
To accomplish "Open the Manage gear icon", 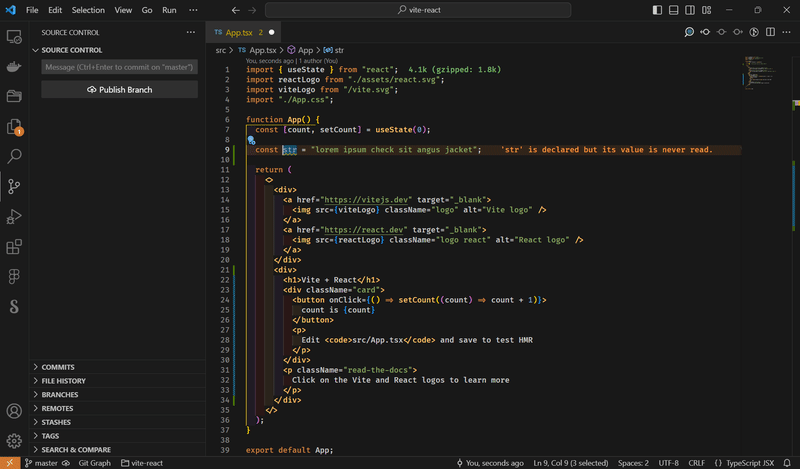I will (x=14, y=440).
